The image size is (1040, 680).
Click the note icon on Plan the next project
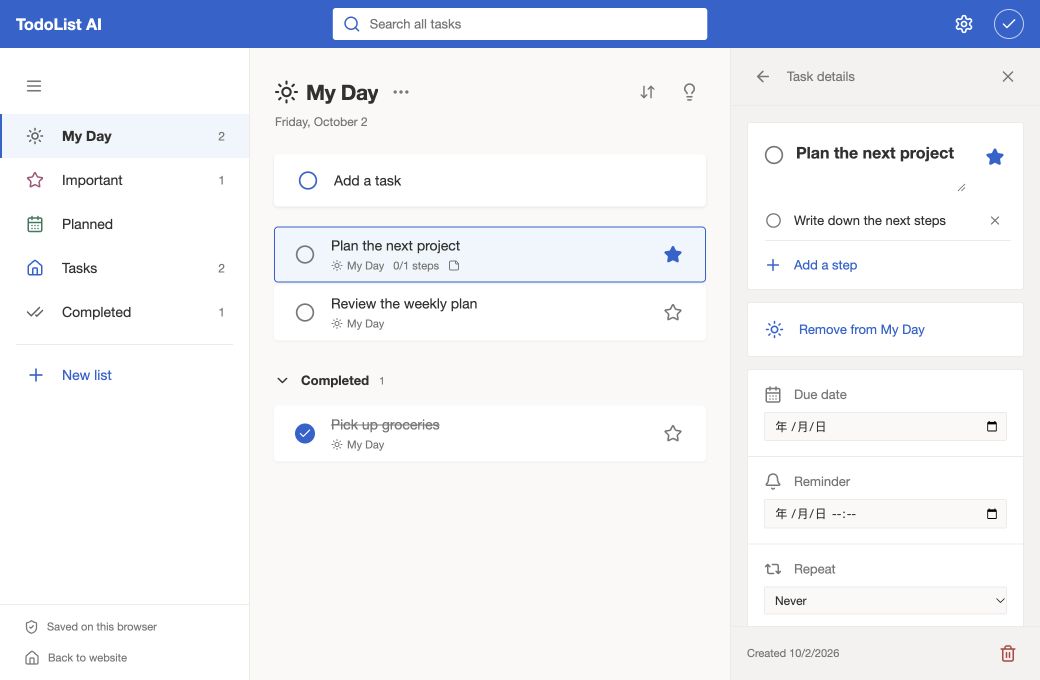coord(454,266)
